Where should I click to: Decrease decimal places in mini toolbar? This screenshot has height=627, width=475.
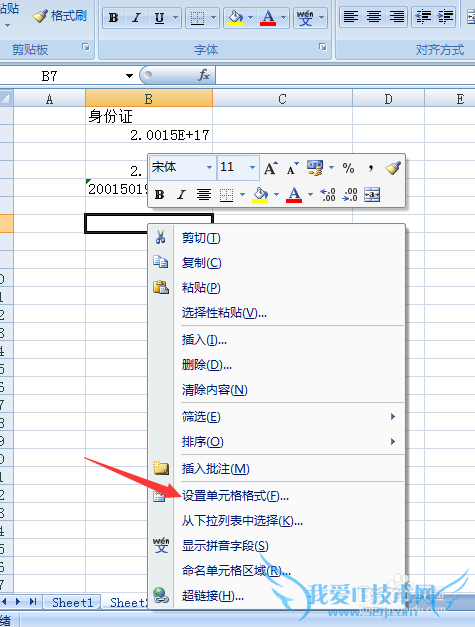click(x=350, y=195)
